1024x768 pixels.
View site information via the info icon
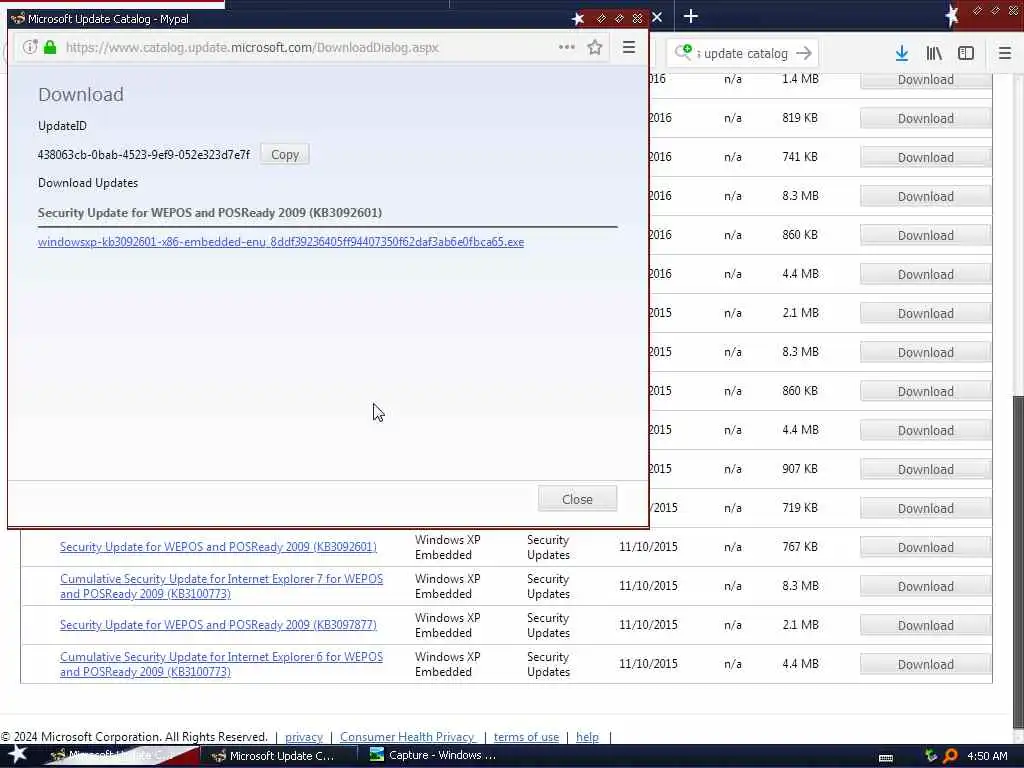30,47
